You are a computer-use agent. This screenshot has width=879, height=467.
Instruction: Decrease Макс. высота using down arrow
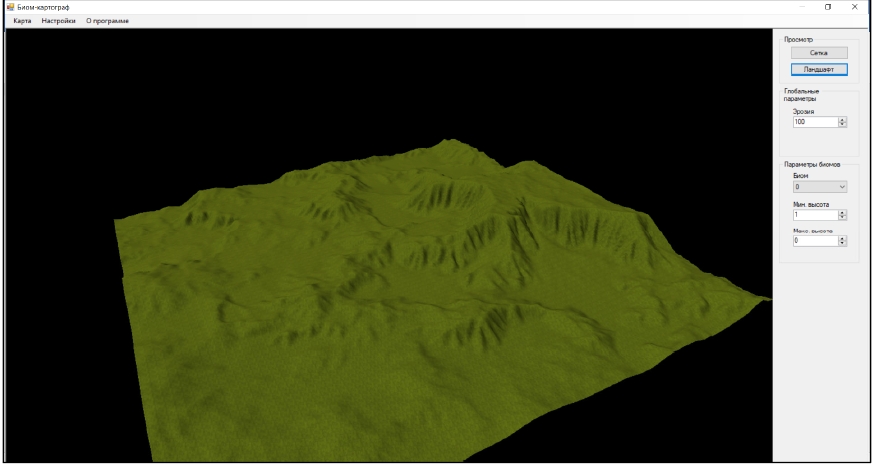(842, 243)
